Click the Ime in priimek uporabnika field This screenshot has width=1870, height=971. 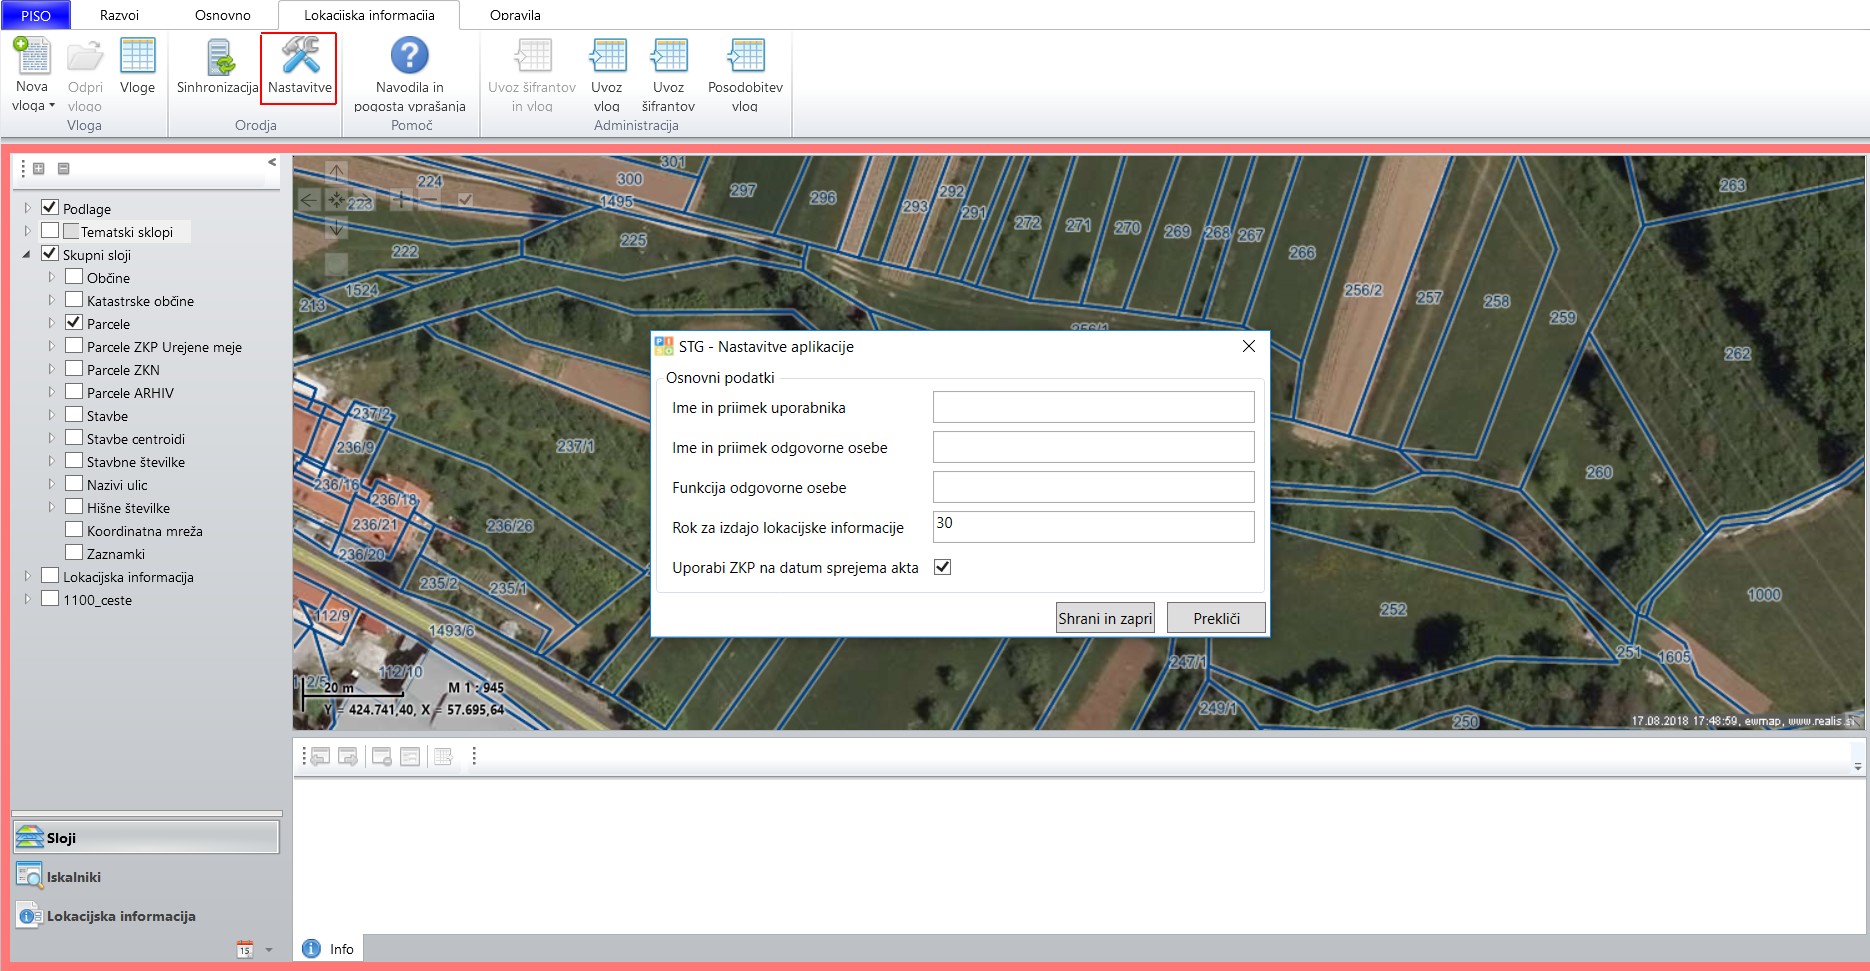pos(1093,407)
